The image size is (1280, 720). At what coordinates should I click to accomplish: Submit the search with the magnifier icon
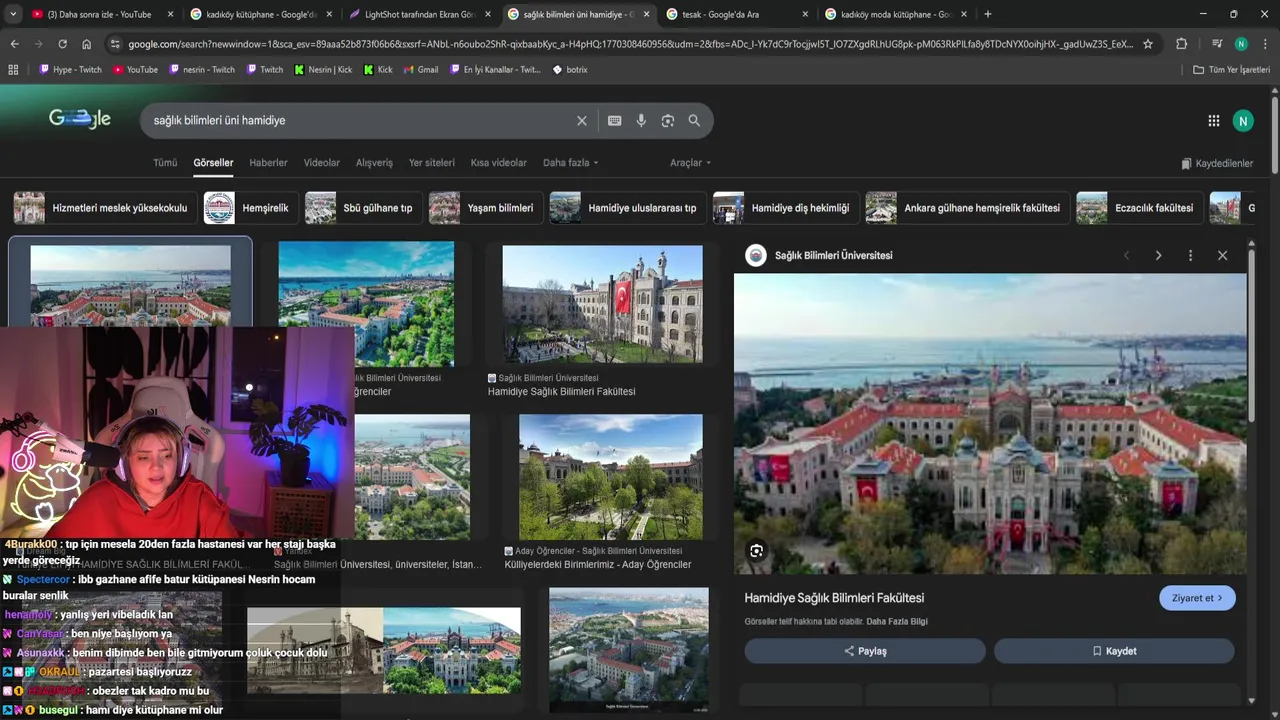pyautogui.click(x=694, y=121)
